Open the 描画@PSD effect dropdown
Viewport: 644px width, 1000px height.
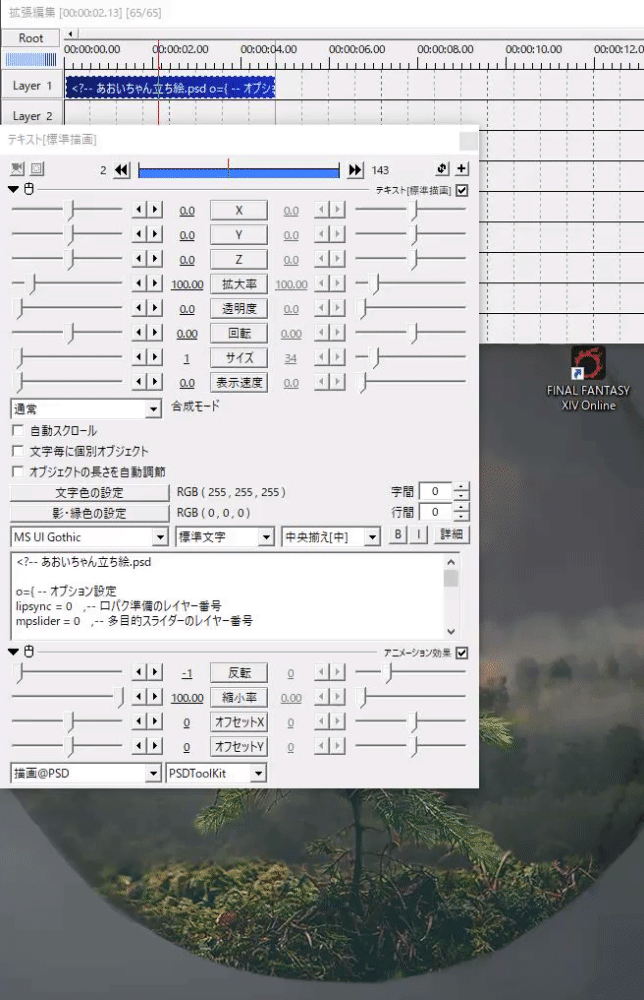(x=85, y=773)
